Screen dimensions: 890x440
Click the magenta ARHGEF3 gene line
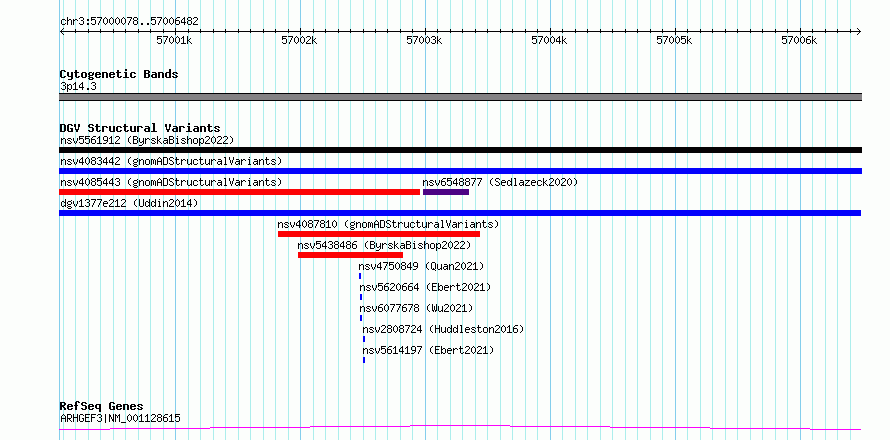460,427
